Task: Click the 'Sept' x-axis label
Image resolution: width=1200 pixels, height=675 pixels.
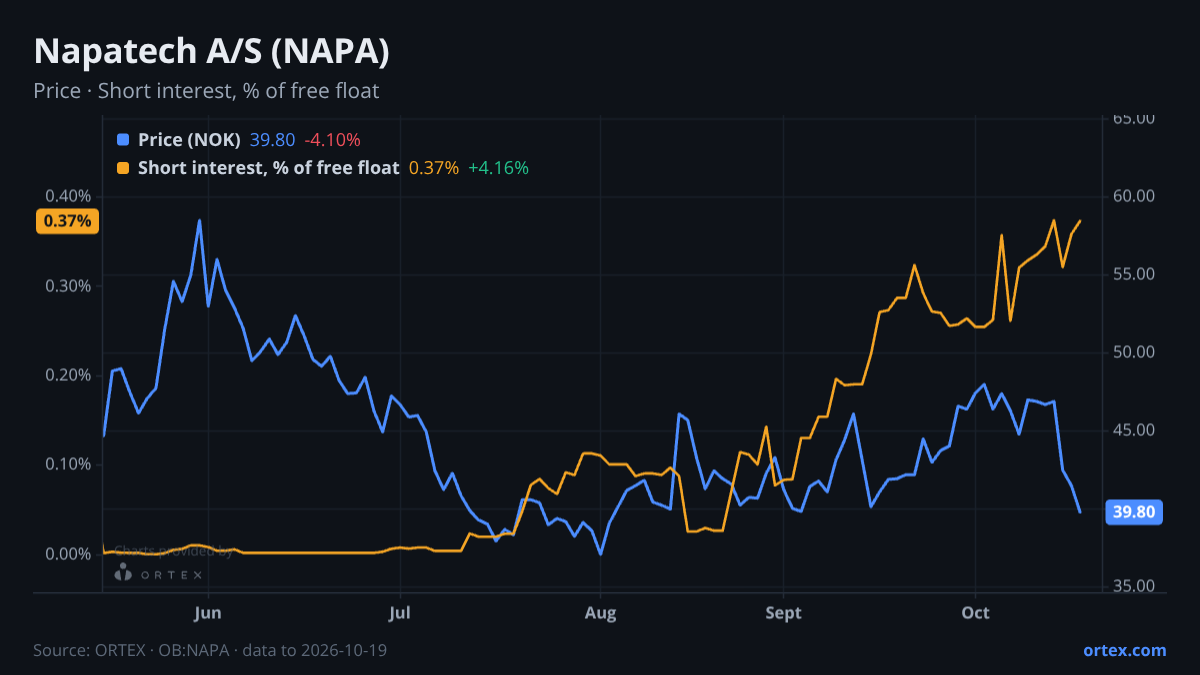Action: point(783,613)
